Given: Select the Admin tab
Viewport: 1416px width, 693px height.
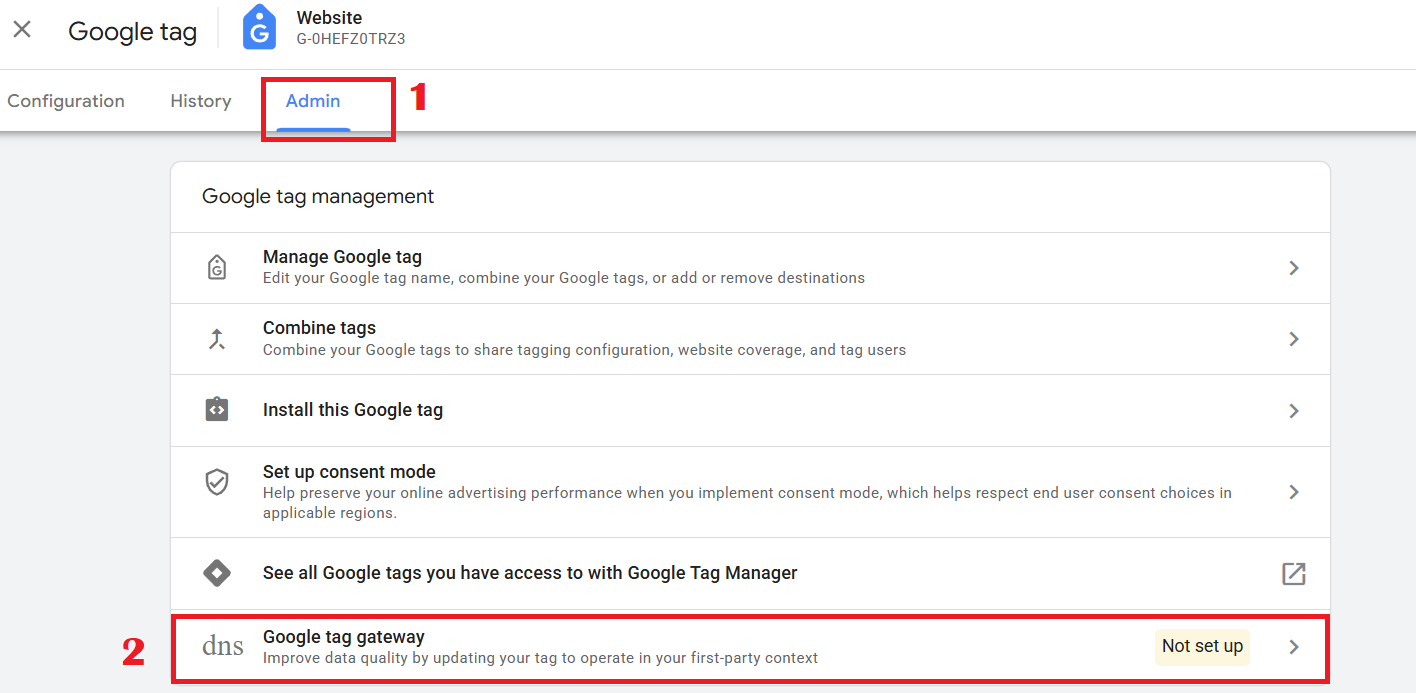Looking at the screenshot, I should 313,101.
